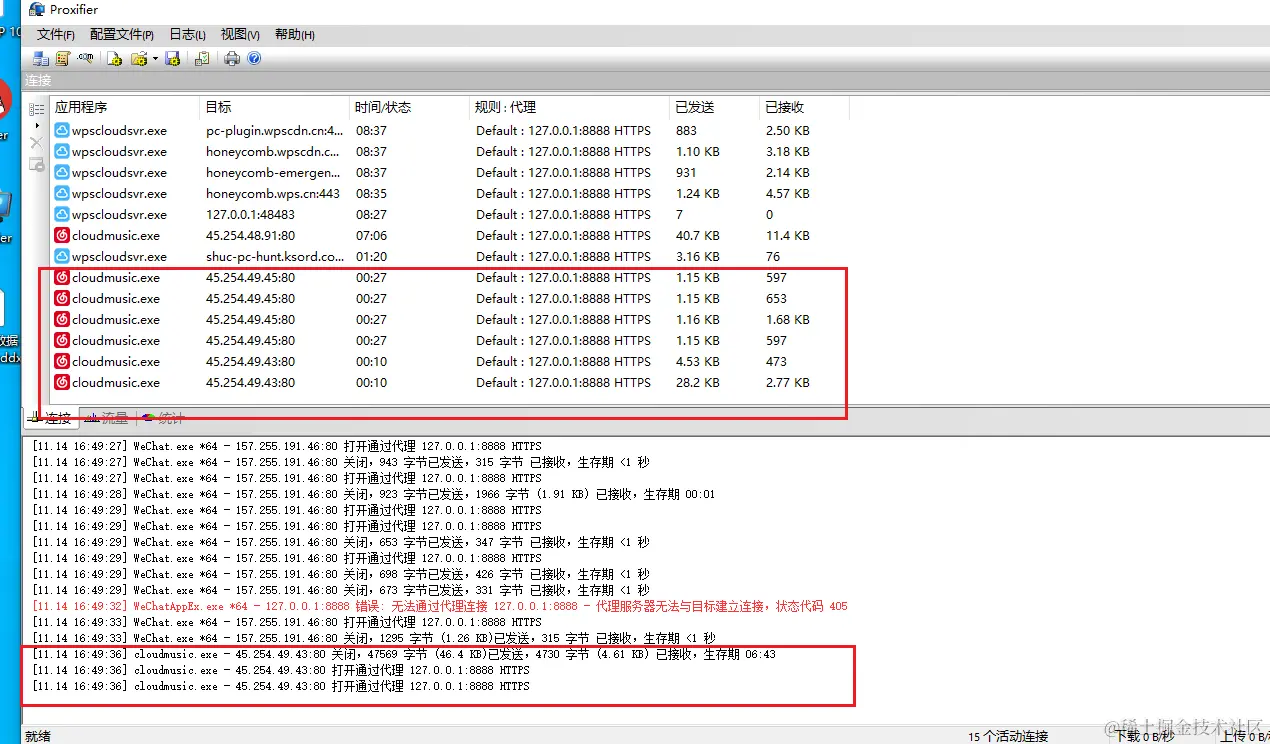1270x744 pixels.
Task: Open the 帮助(H) menu
Action: point(294,35)
